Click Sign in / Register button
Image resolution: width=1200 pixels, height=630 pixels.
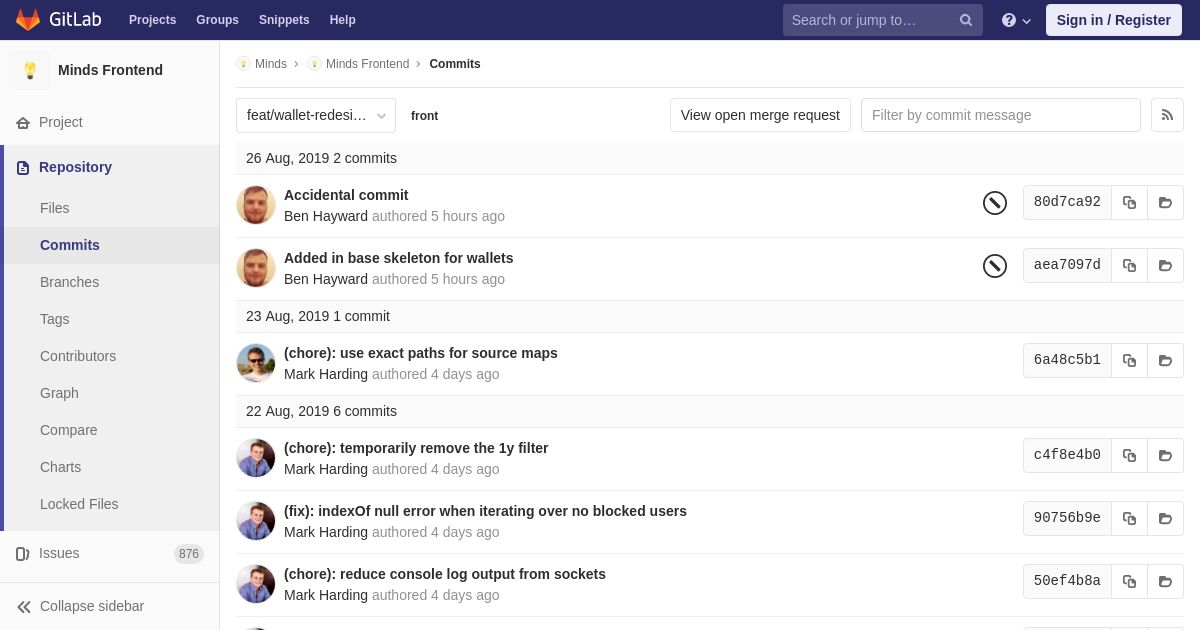pos(1114,20)
